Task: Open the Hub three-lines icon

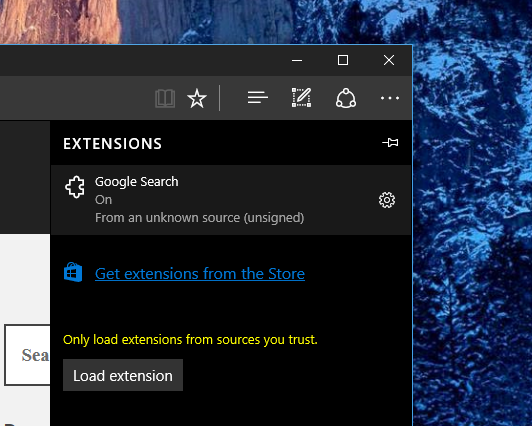Action: (x=258, y=98)
